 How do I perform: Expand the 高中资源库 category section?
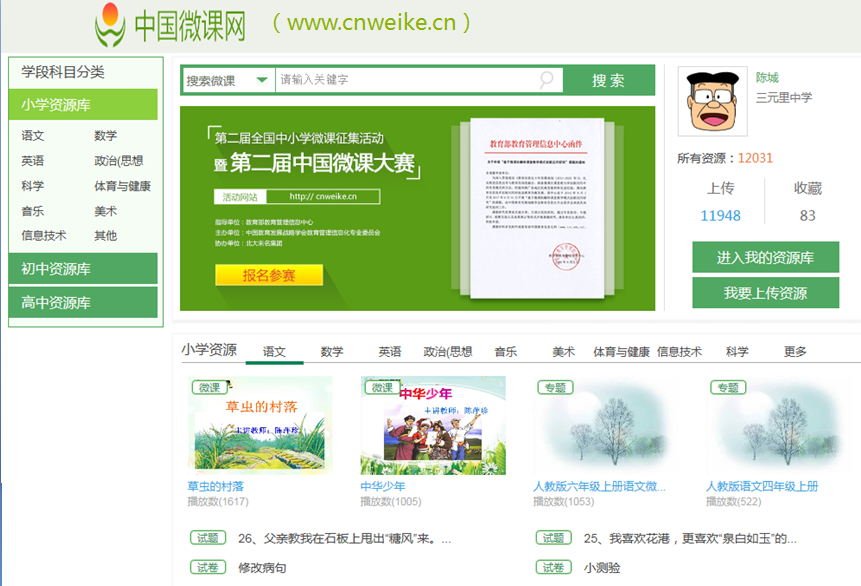84,302
